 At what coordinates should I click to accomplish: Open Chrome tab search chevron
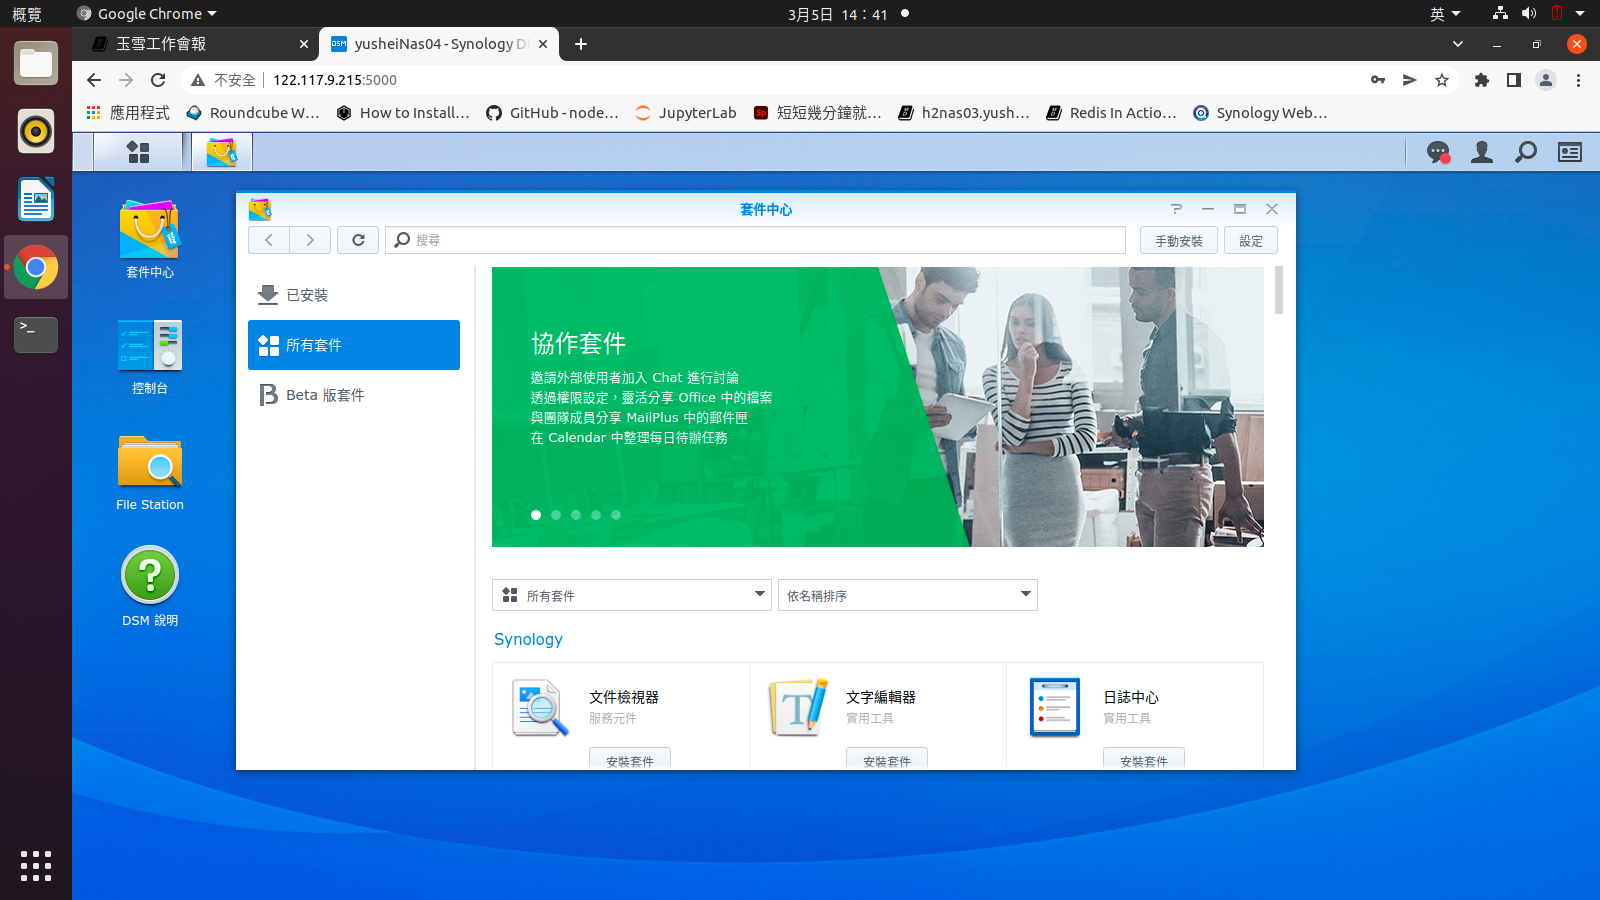1458,44
